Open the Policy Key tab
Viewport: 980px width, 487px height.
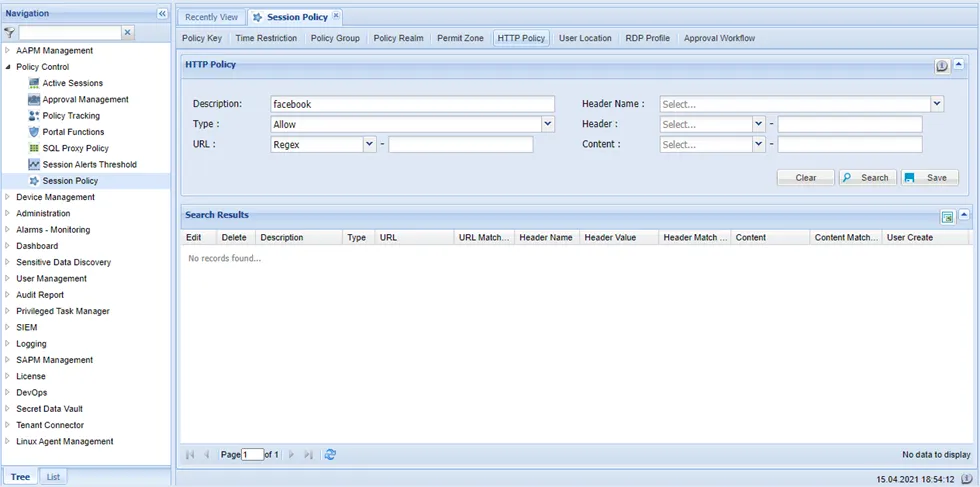click(202, 38)
